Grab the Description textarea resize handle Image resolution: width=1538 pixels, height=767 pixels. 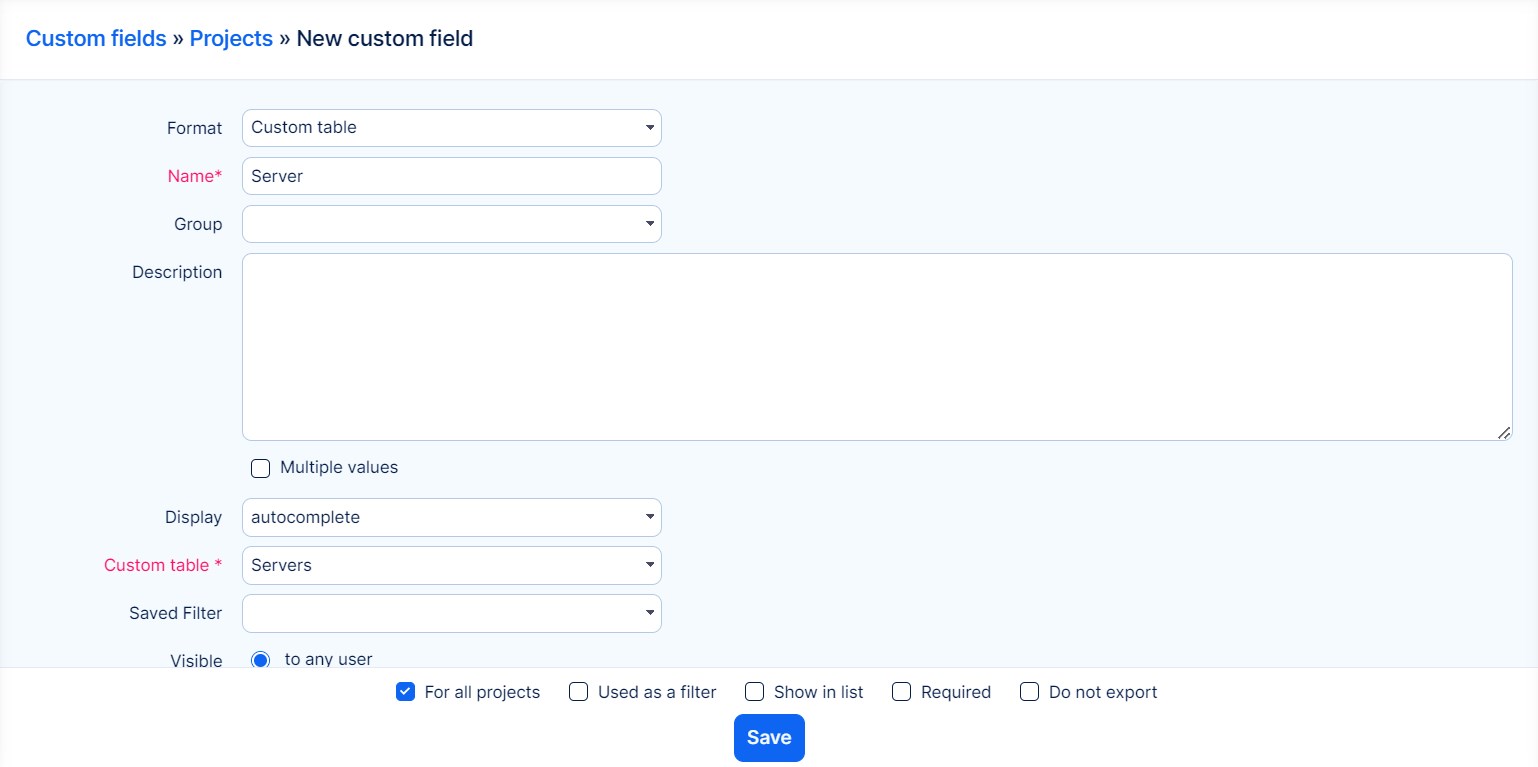pyautogui.click(x=1503, y=432)
